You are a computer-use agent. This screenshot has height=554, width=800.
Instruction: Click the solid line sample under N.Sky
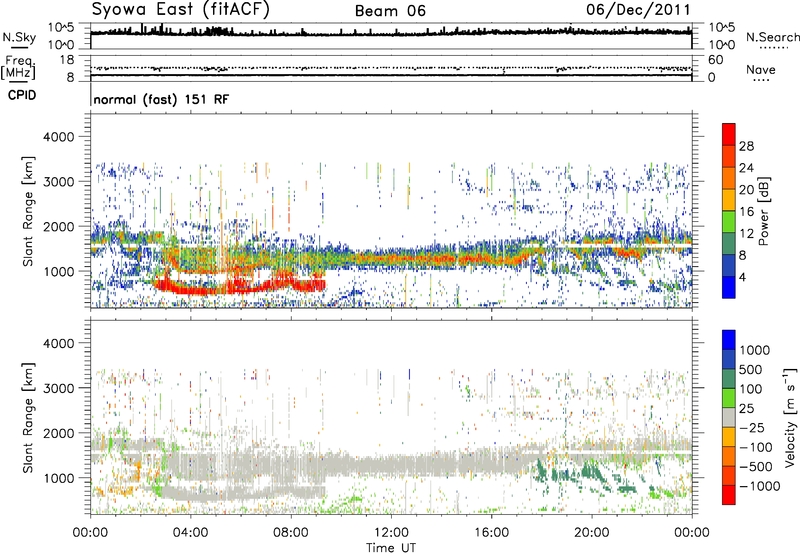[x=19, y=47]
